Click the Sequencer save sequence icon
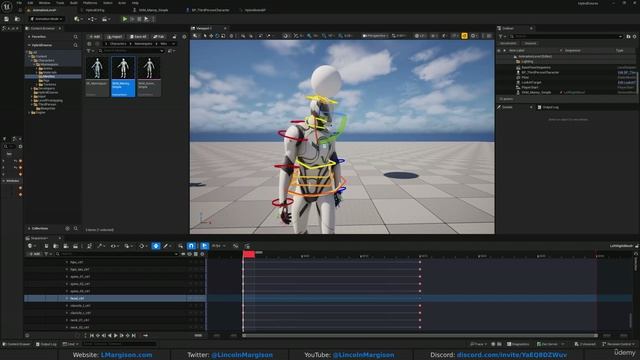Viewport: 640px width, 360px height. tap(46, 246)
